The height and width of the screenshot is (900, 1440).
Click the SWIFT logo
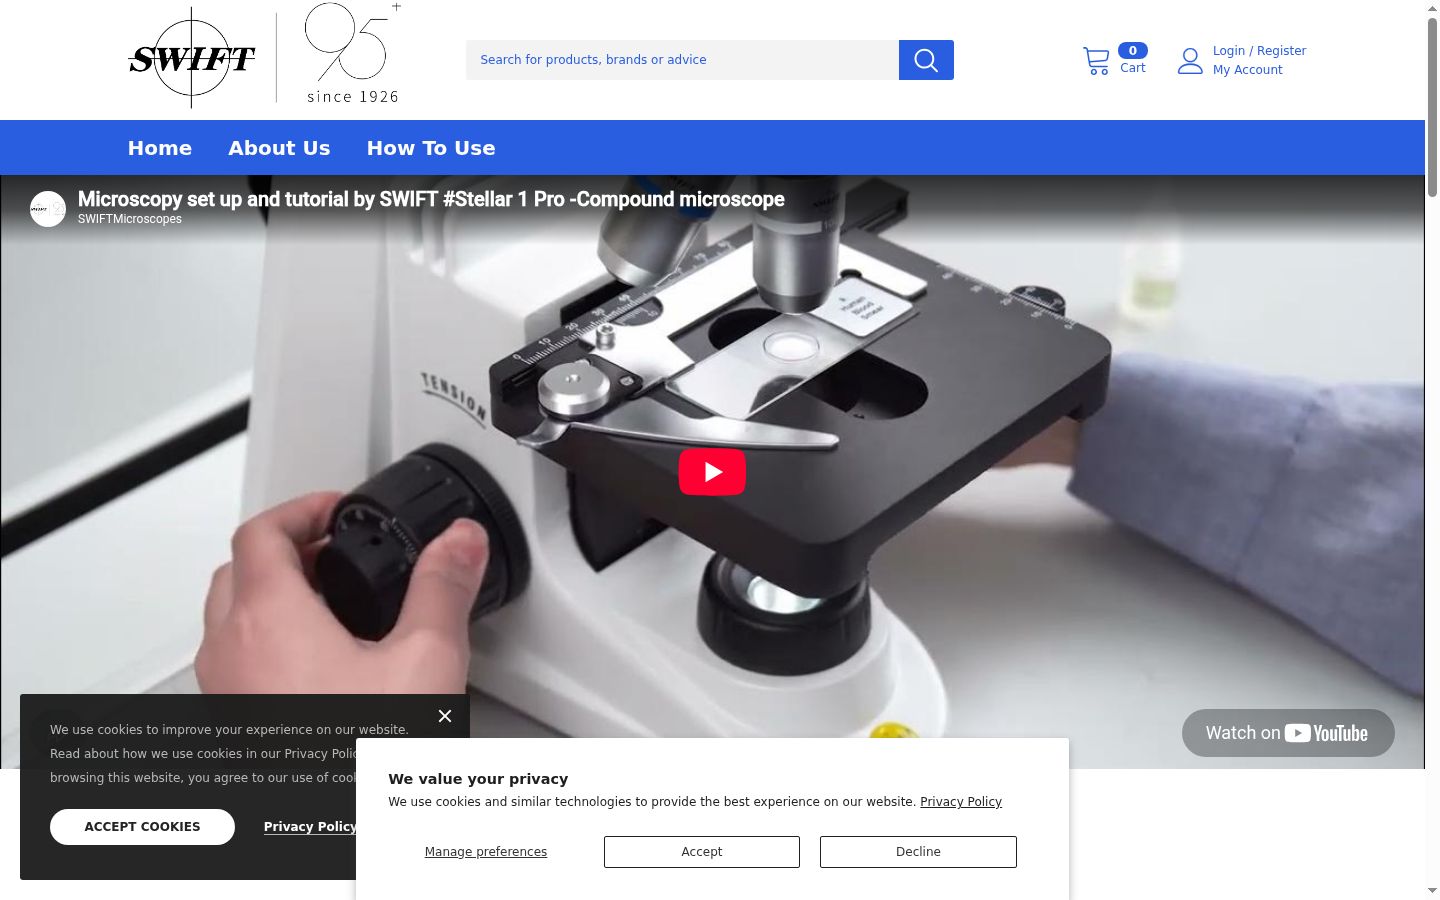click(192, 58)
